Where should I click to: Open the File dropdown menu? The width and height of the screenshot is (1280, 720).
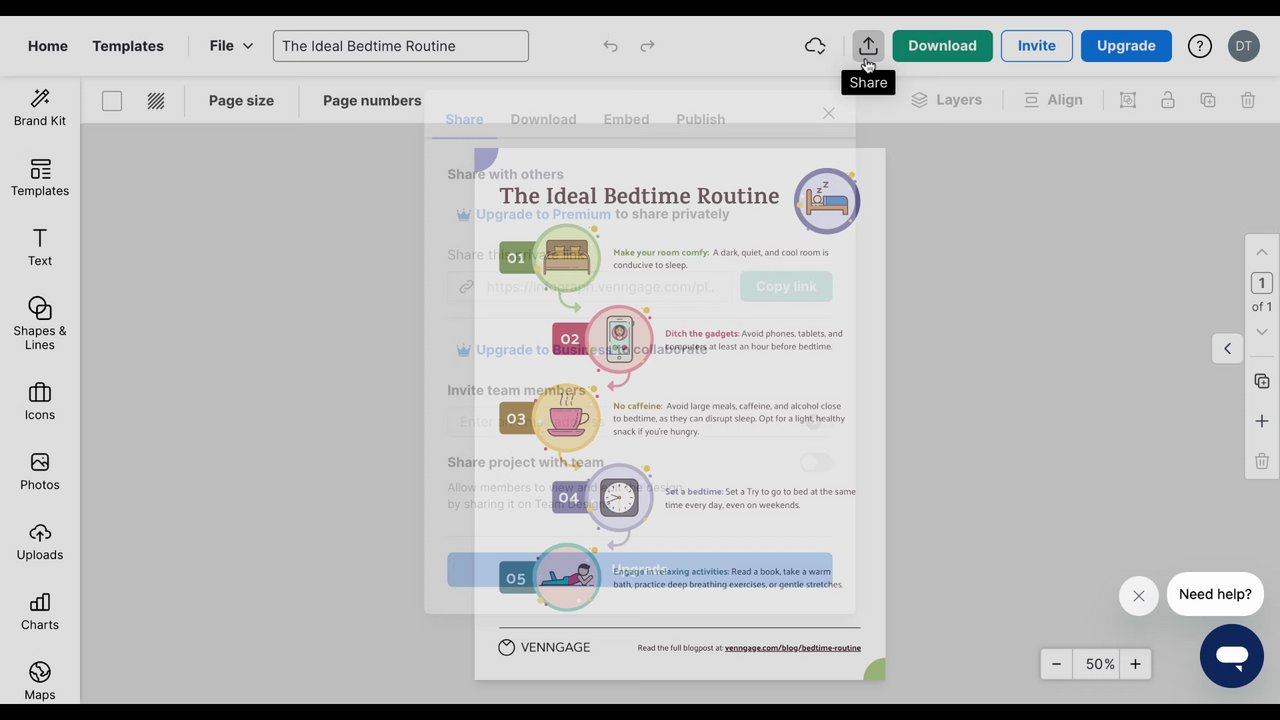click(x=231, y=46)
